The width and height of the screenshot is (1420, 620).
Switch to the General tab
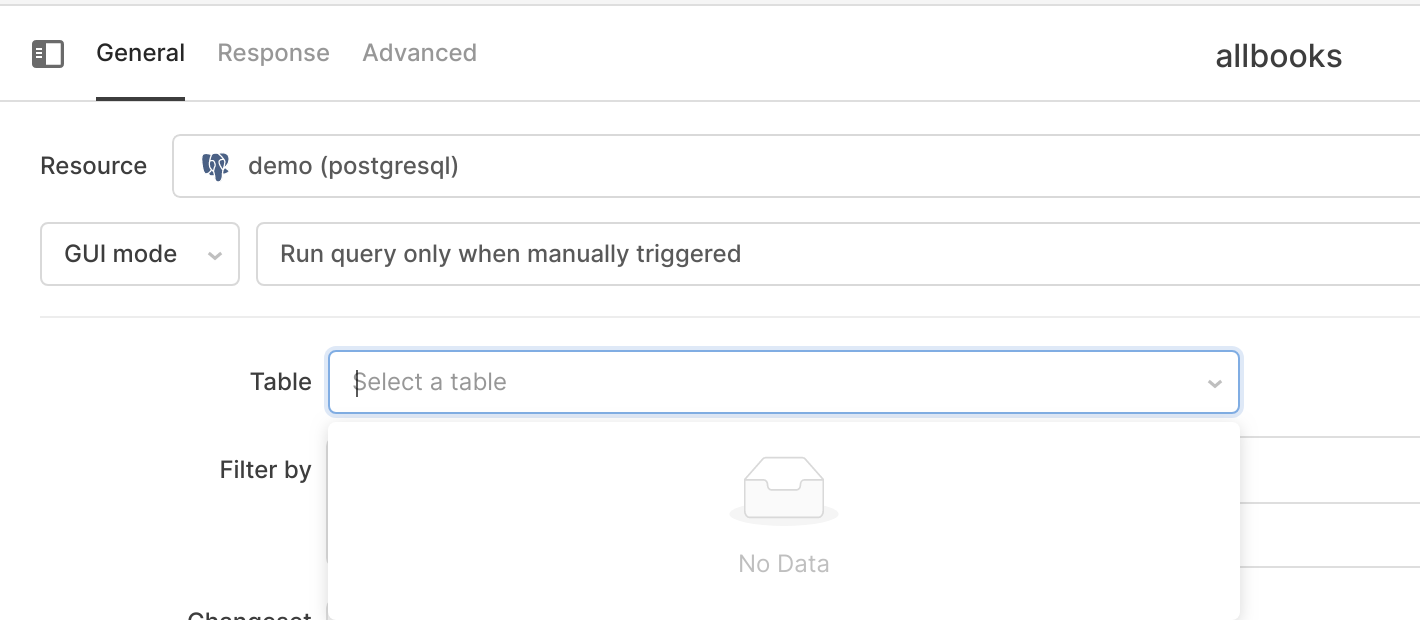point(141,53)
